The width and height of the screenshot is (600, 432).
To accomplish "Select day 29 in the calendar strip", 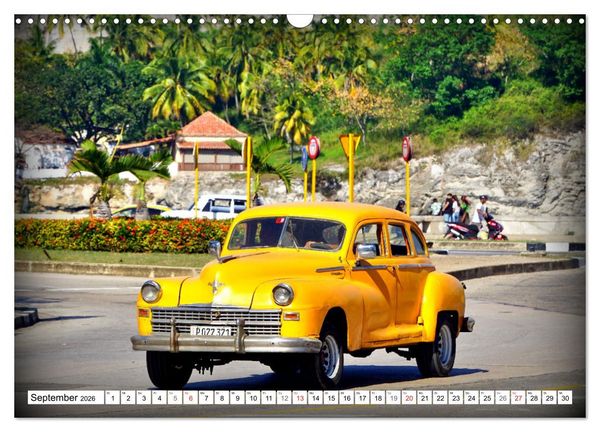I will [x=550, y=398].
